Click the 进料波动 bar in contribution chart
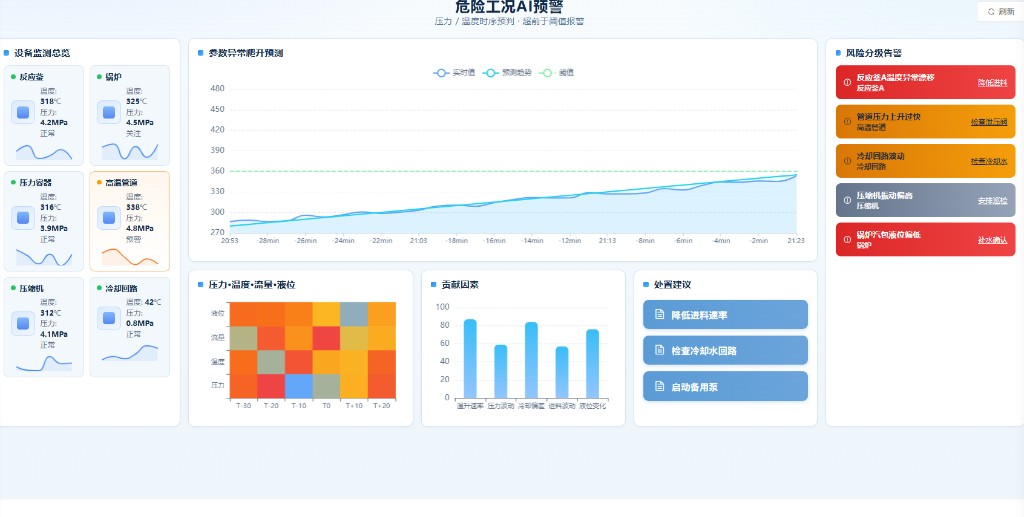Viewport: 1024px width, 517px height. (x=562, y=372)
